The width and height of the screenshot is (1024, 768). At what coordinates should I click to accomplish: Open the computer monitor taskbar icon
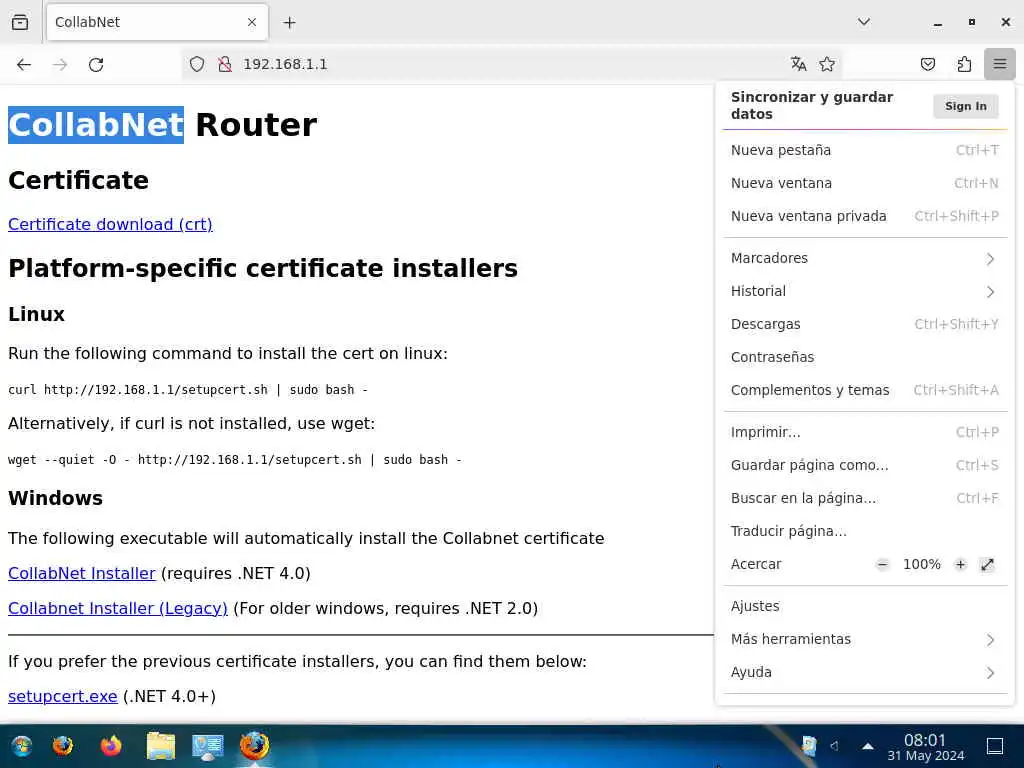point(208,746)
